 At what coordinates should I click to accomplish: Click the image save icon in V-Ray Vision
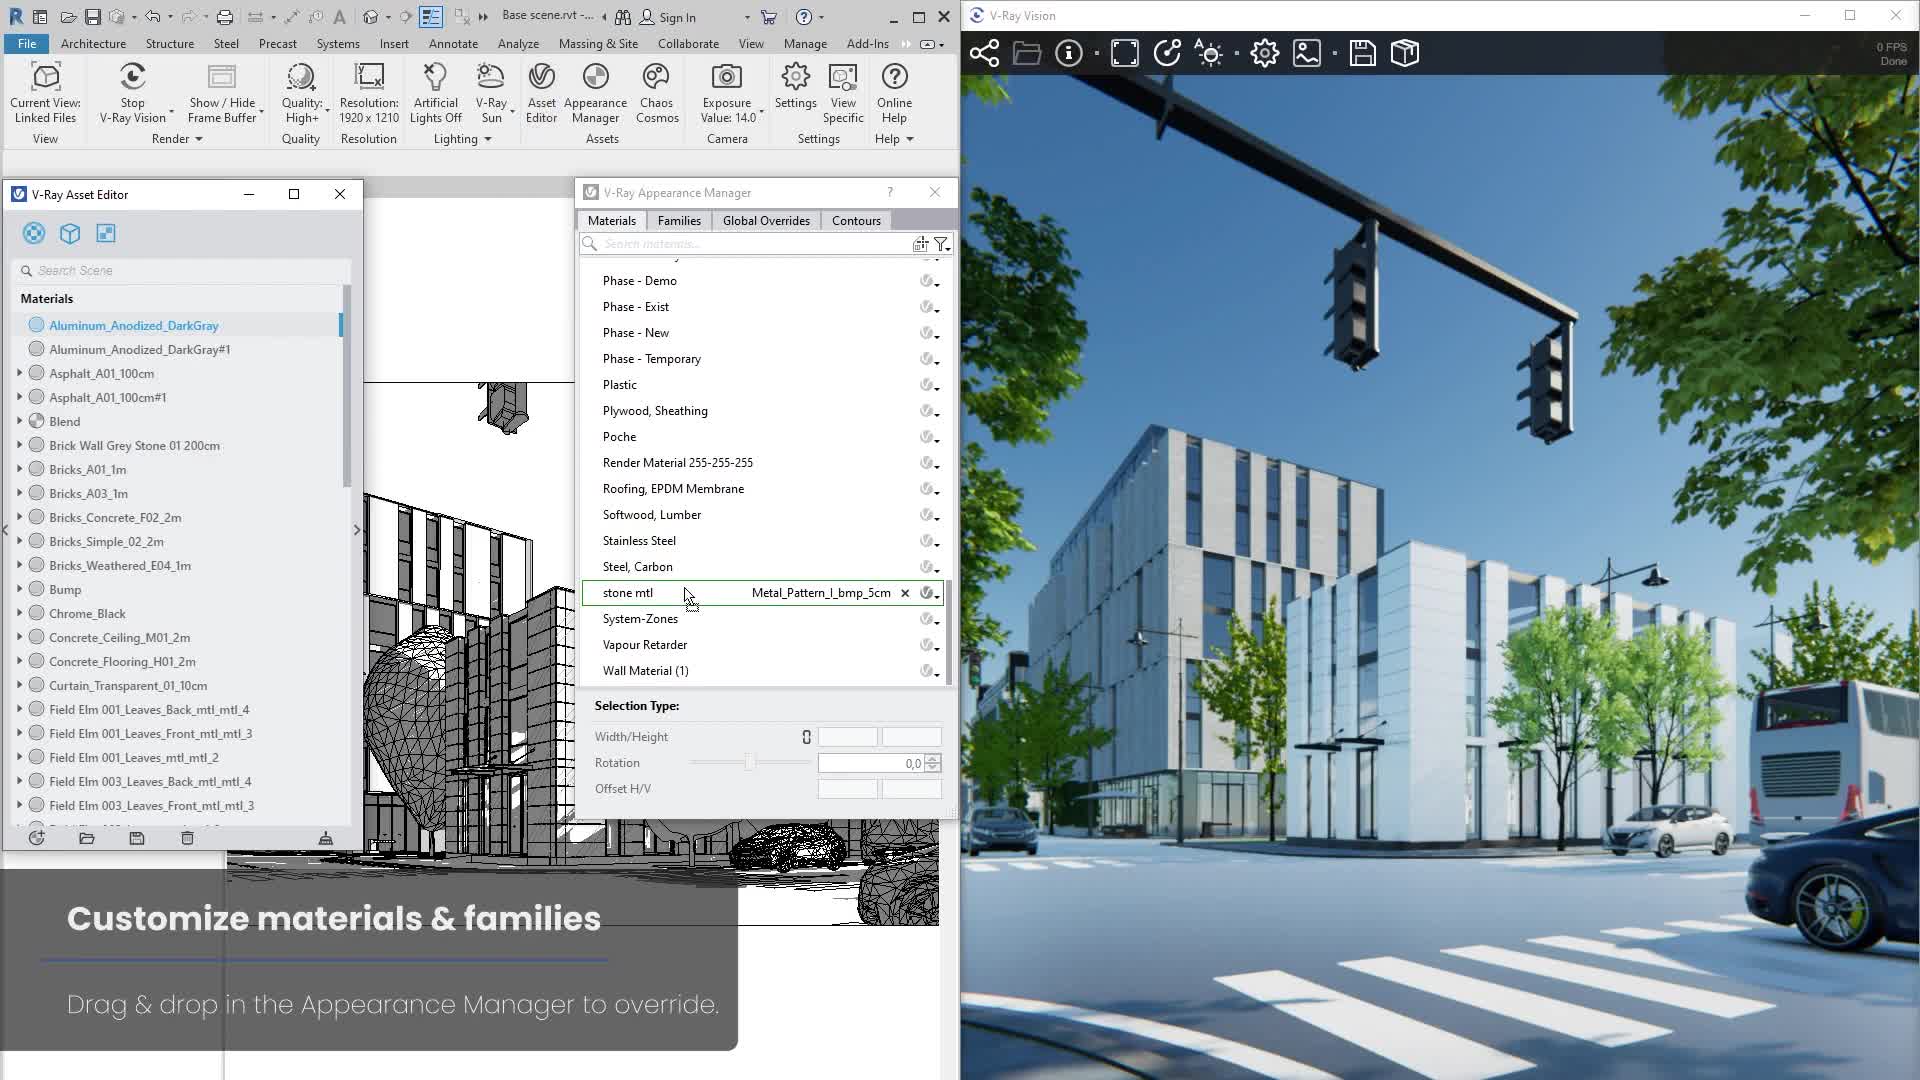tap(1307, 53)
